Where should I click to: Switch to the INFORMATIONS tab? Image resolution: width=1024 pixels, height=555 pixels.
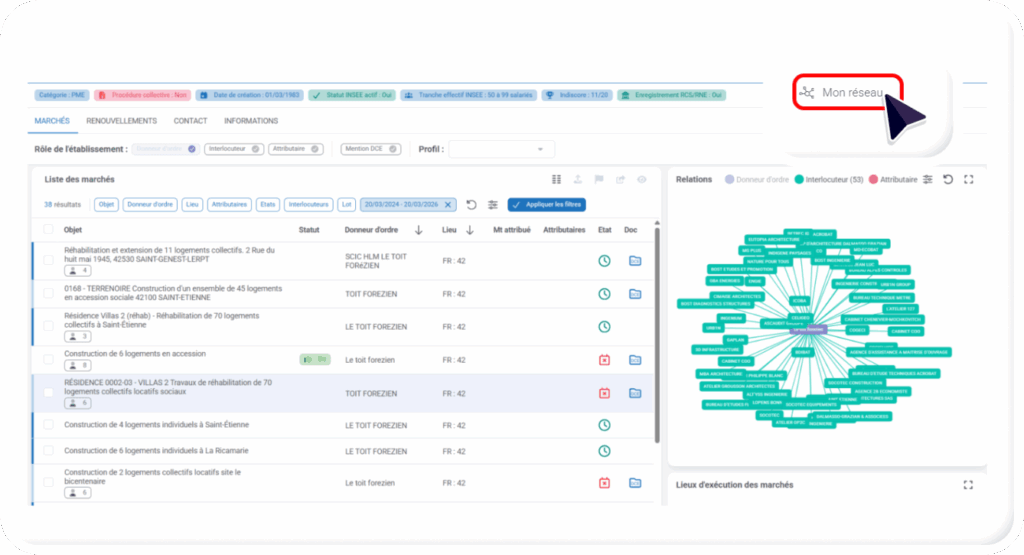tap(251, 121)
